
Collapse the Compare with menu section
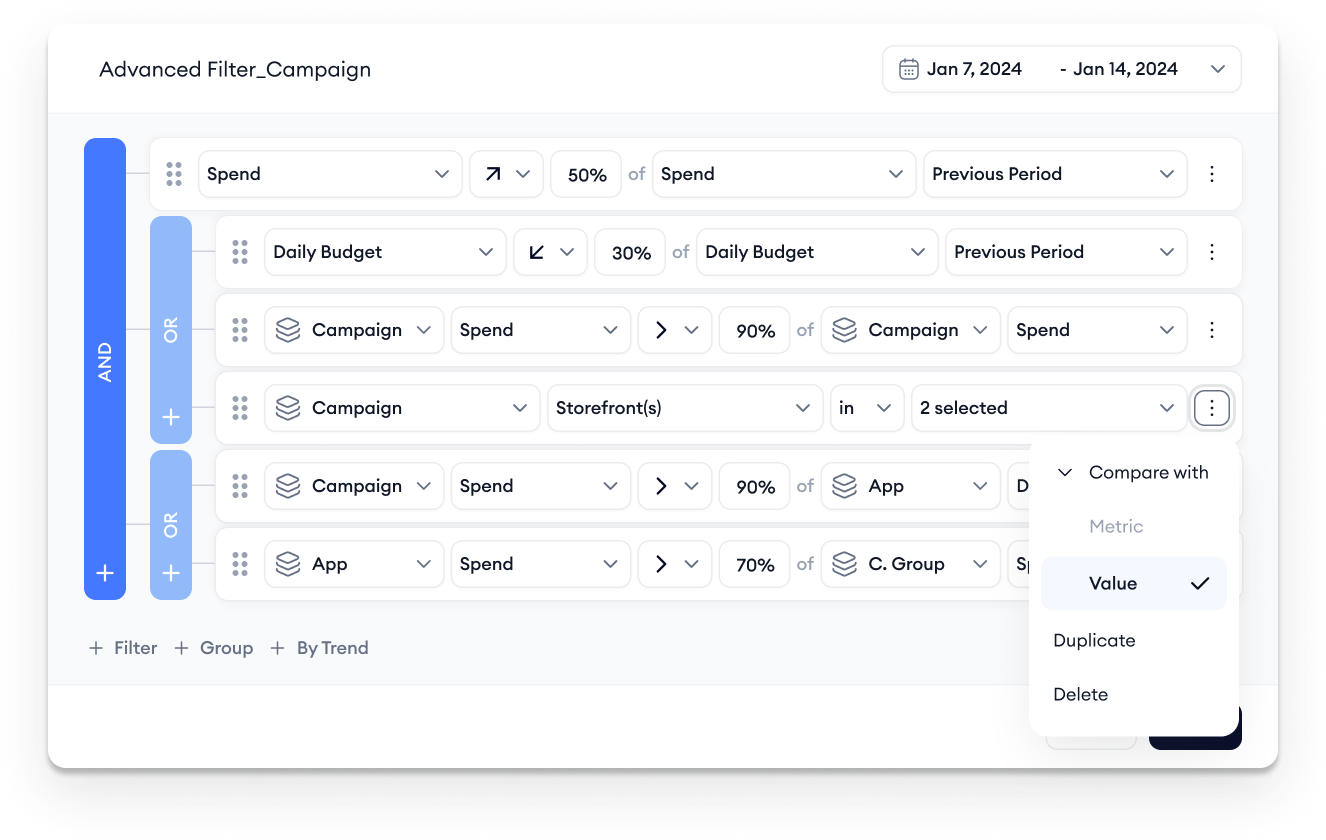pos(1065,473)
